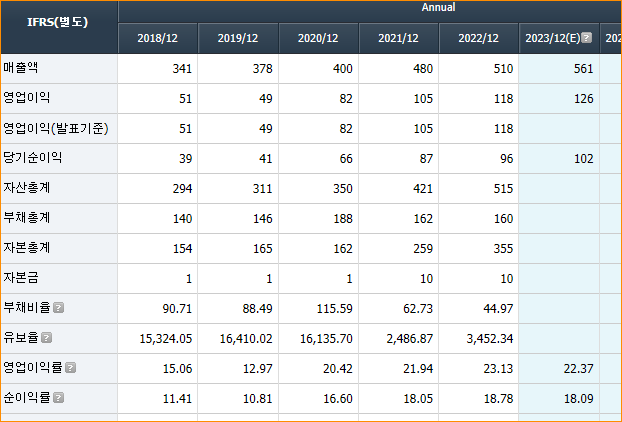Click the 부채총계 row label
Screen dimensions: 622x422
tap(27, 218)
